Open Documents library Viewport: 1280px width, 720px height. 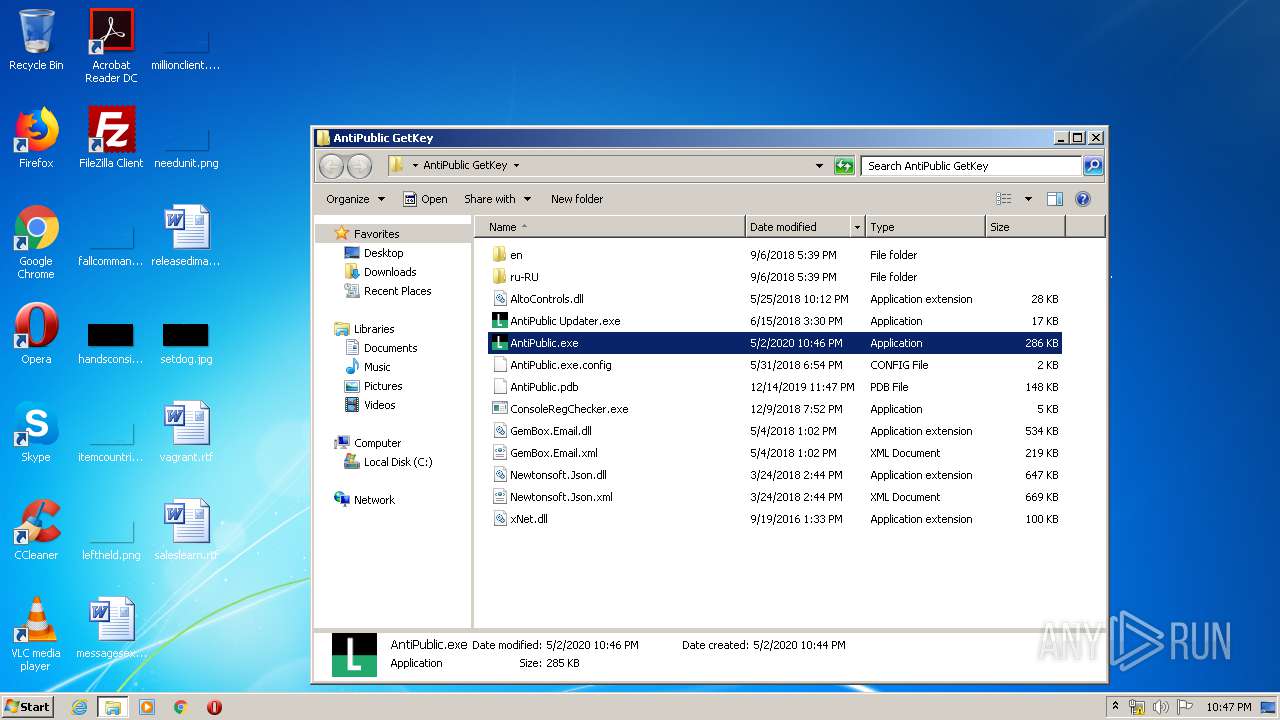tap(390, 348)
